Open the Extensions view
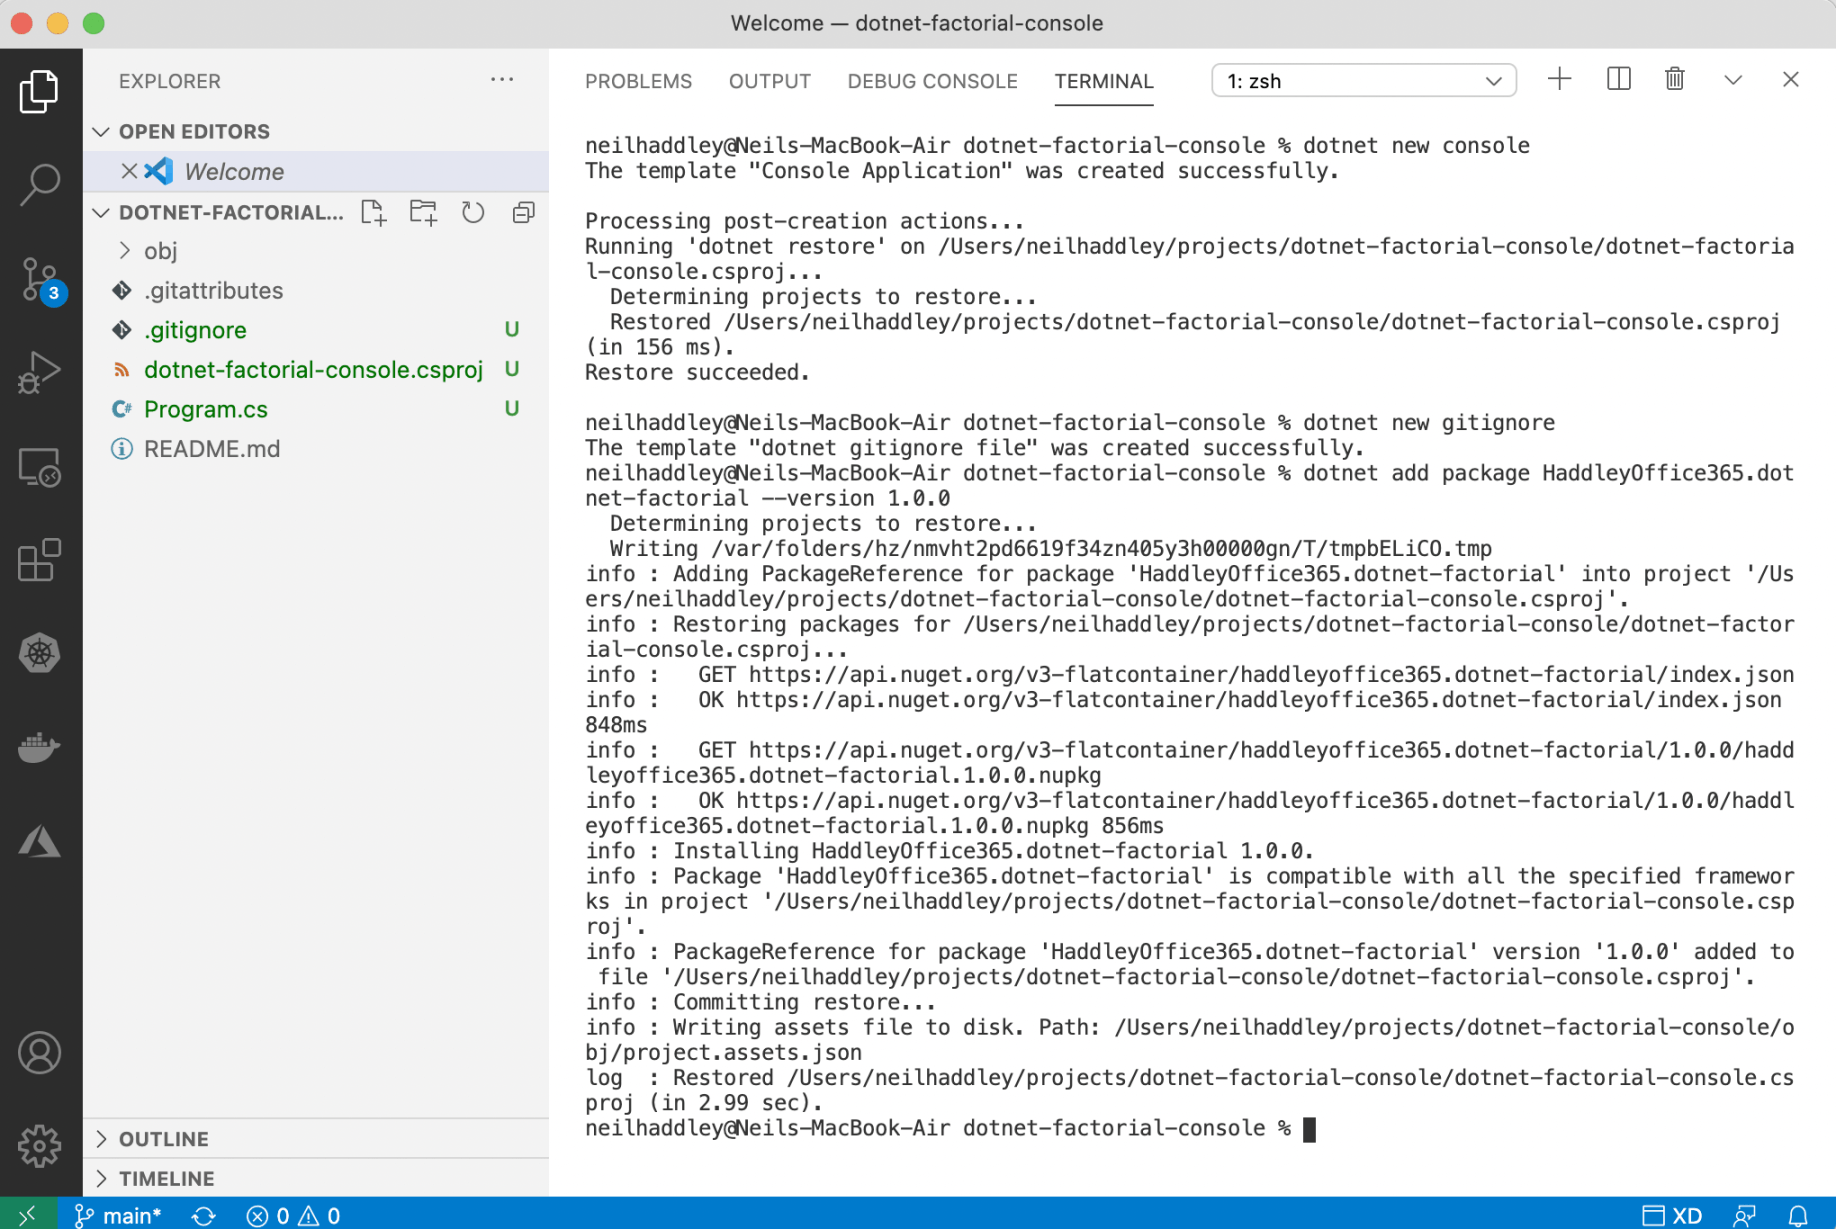Image resolution: width=1836 pixels, height=1229 pixels. [40, 560]
